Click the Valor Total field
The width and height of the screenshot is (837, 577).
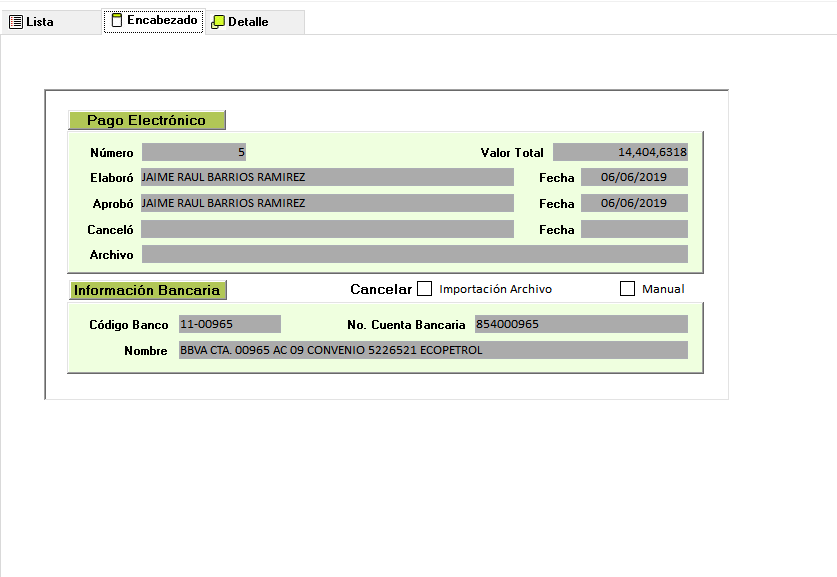pyautogui.click(x=620, y=152)
